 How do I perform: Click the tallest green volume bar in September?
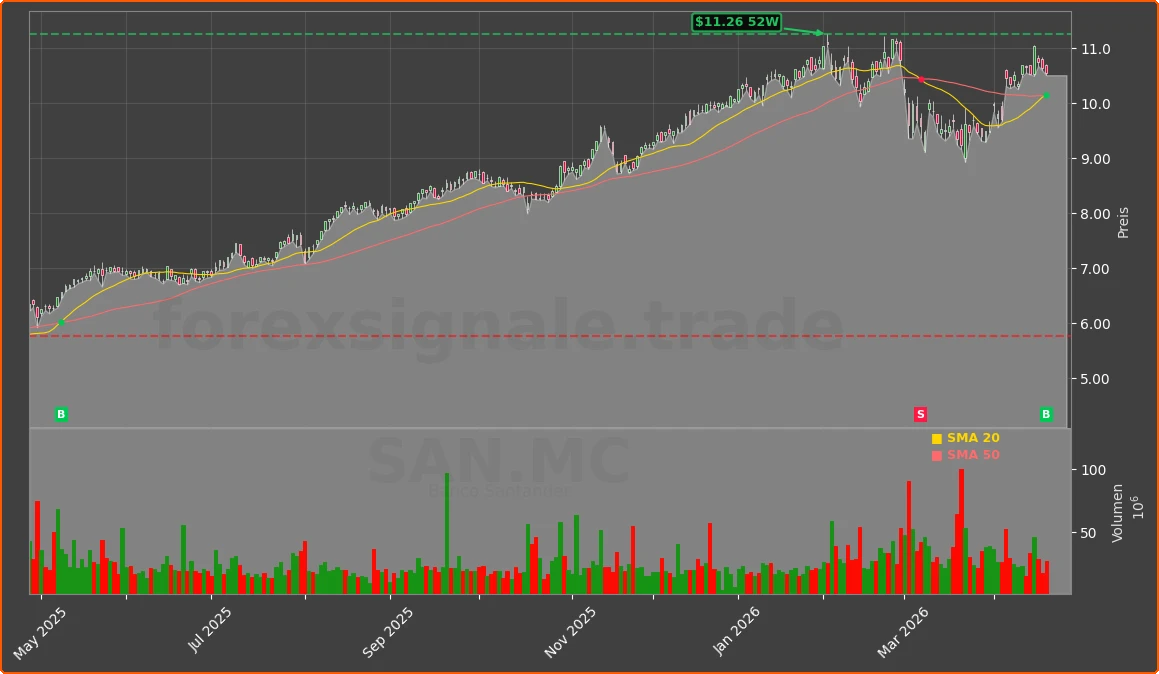click(446, 533)
